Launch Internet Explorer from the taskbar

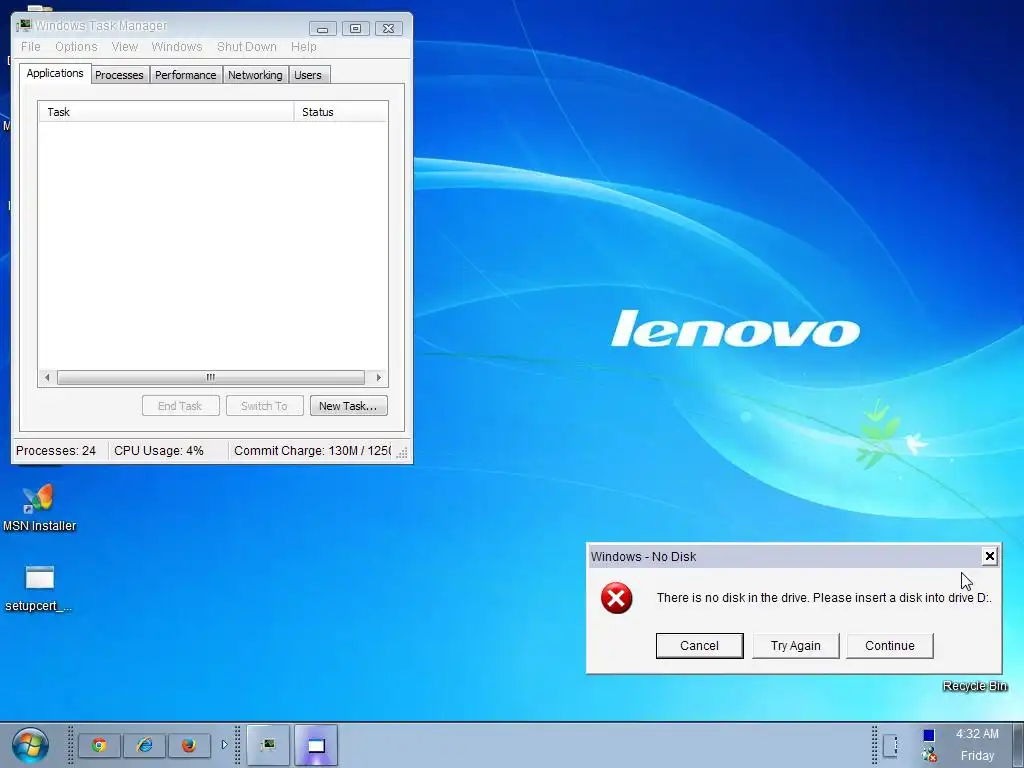(144, 745)
